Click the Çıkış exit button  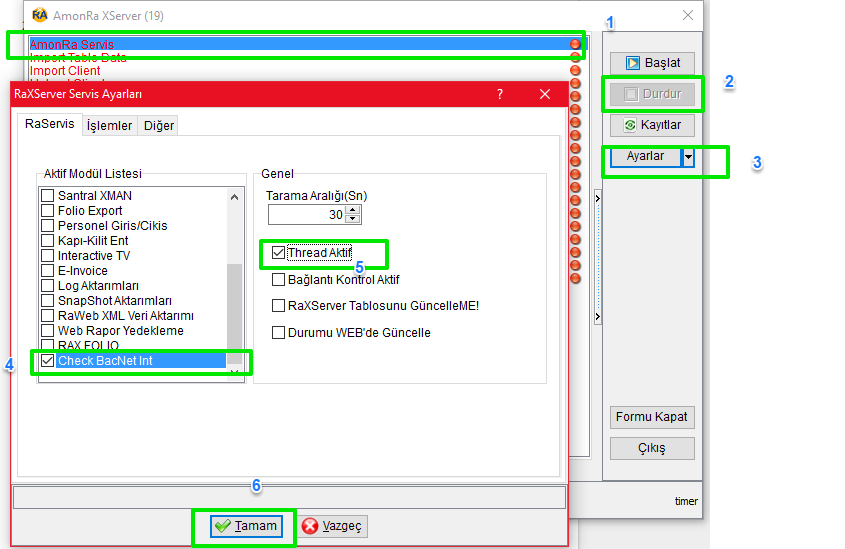[652, 448]
